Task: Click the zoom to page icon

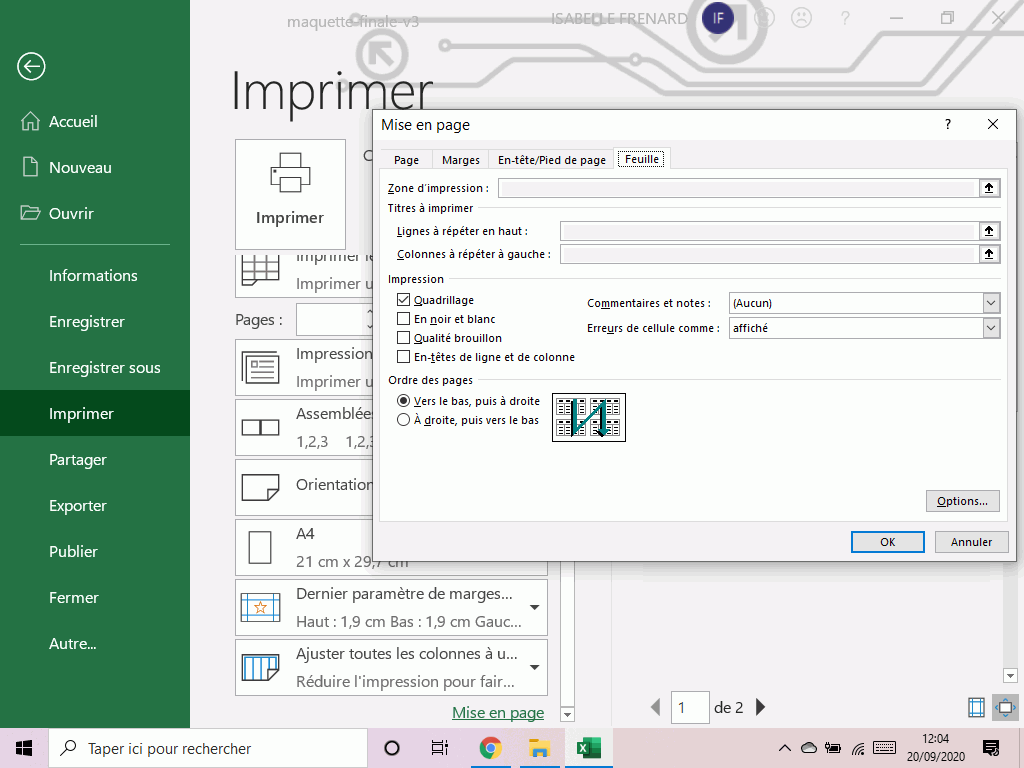Action: (1005, 708)
